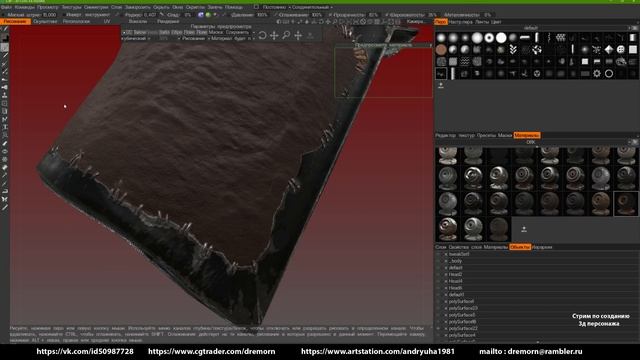Toggle visibility of polySurface23 object
This screenshot has width=640, height=360.
[x=439, y=308]
